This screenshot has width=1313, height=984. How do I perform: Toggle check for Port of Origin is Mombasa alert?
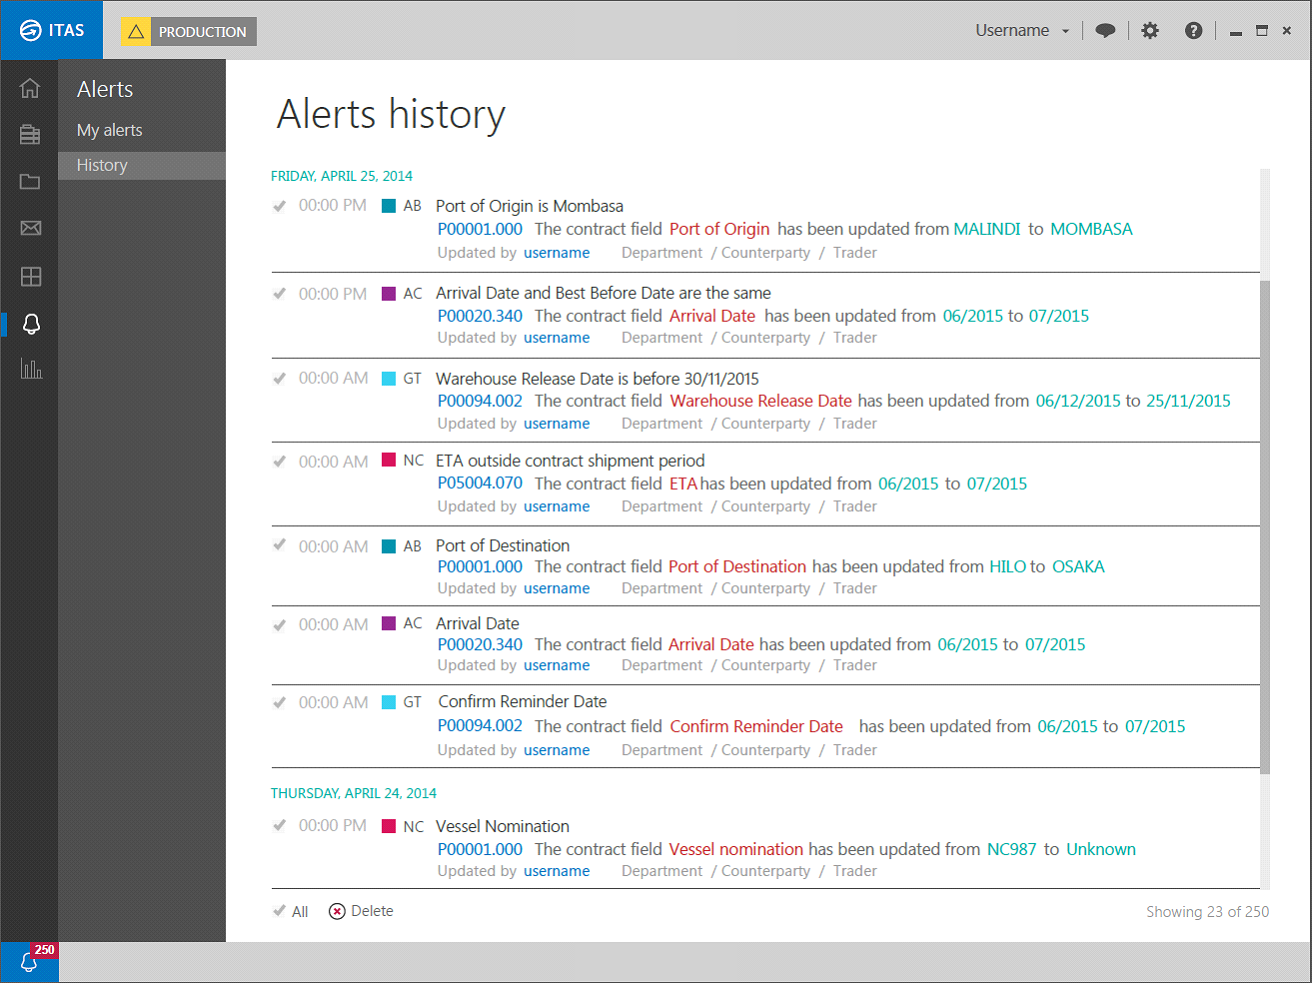[x=279, y=206]
